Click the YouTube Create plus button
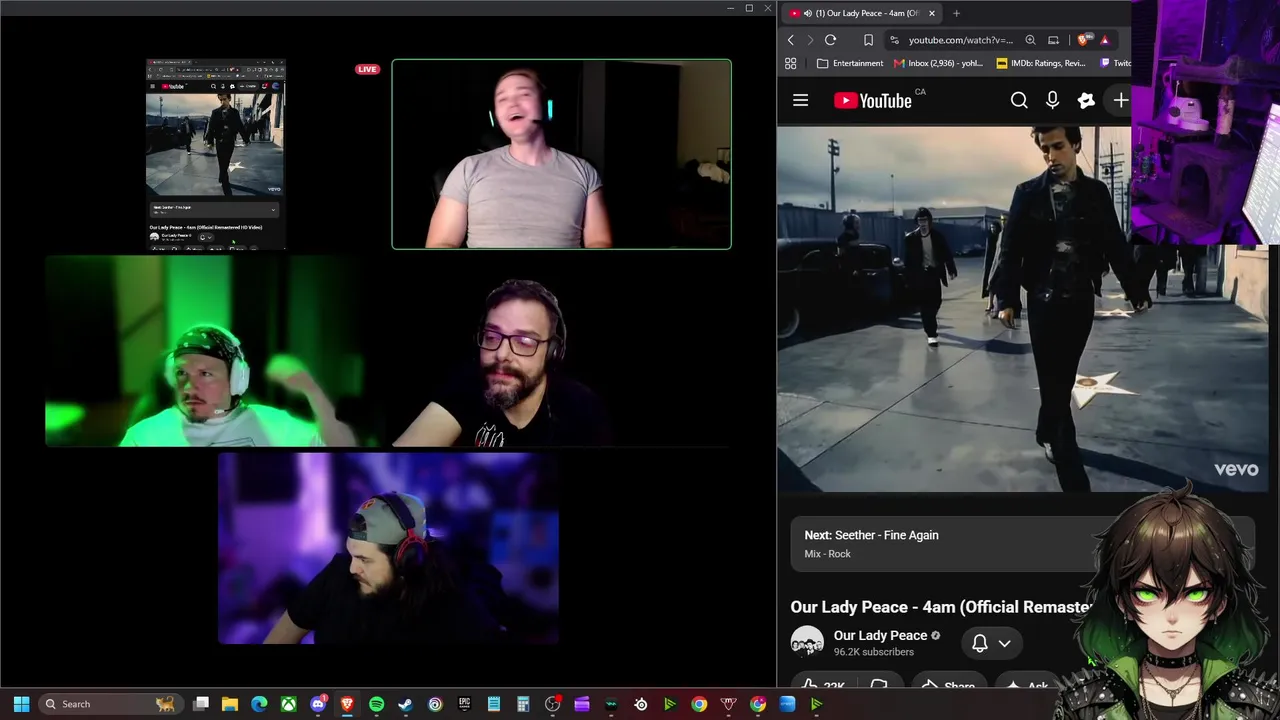The width and height of the screenshot is (1280, 720). (x=1120, y=100)
